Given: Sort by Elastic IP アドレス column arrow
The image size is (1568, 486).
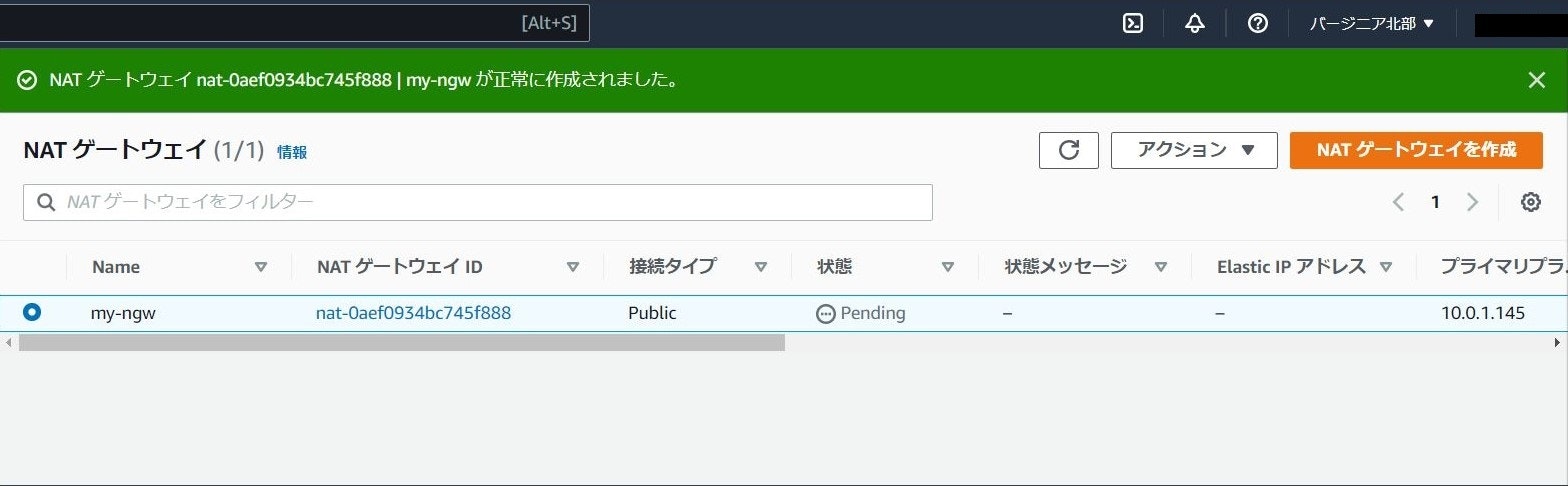Looking at the screenshot, I should (1386, 267).
